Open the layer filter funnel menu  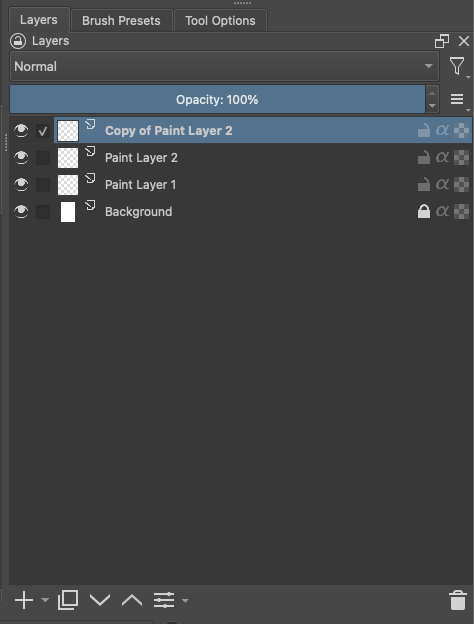pos(457,66)
